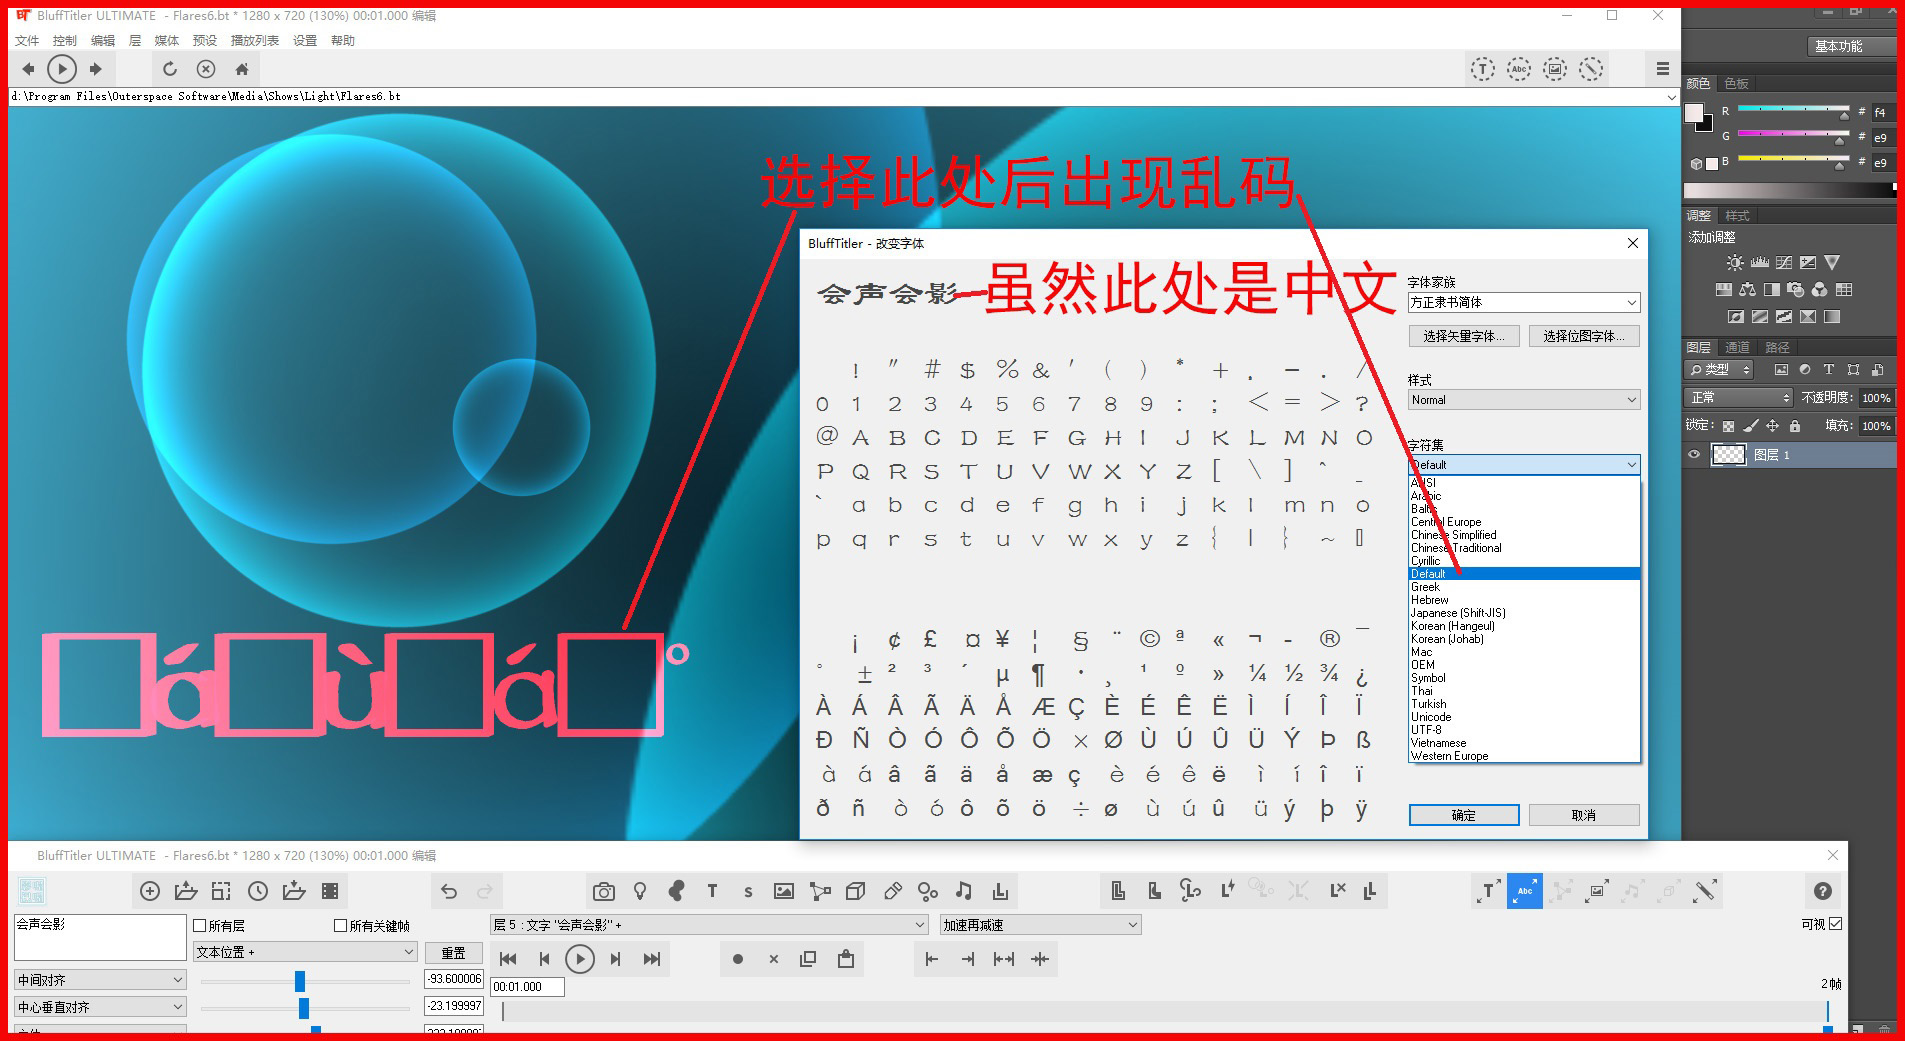Click the stop circle-x icon in top toolbar

(x=206, y=69)
